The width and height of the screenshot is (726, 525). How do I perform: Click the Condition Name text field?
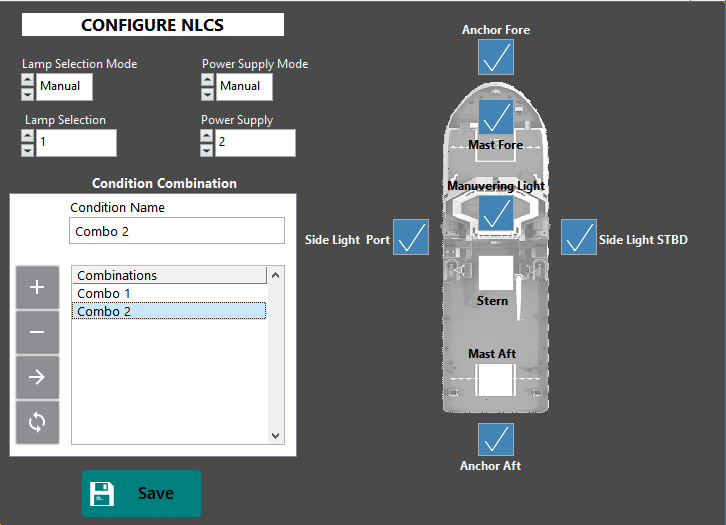[177, 231]
